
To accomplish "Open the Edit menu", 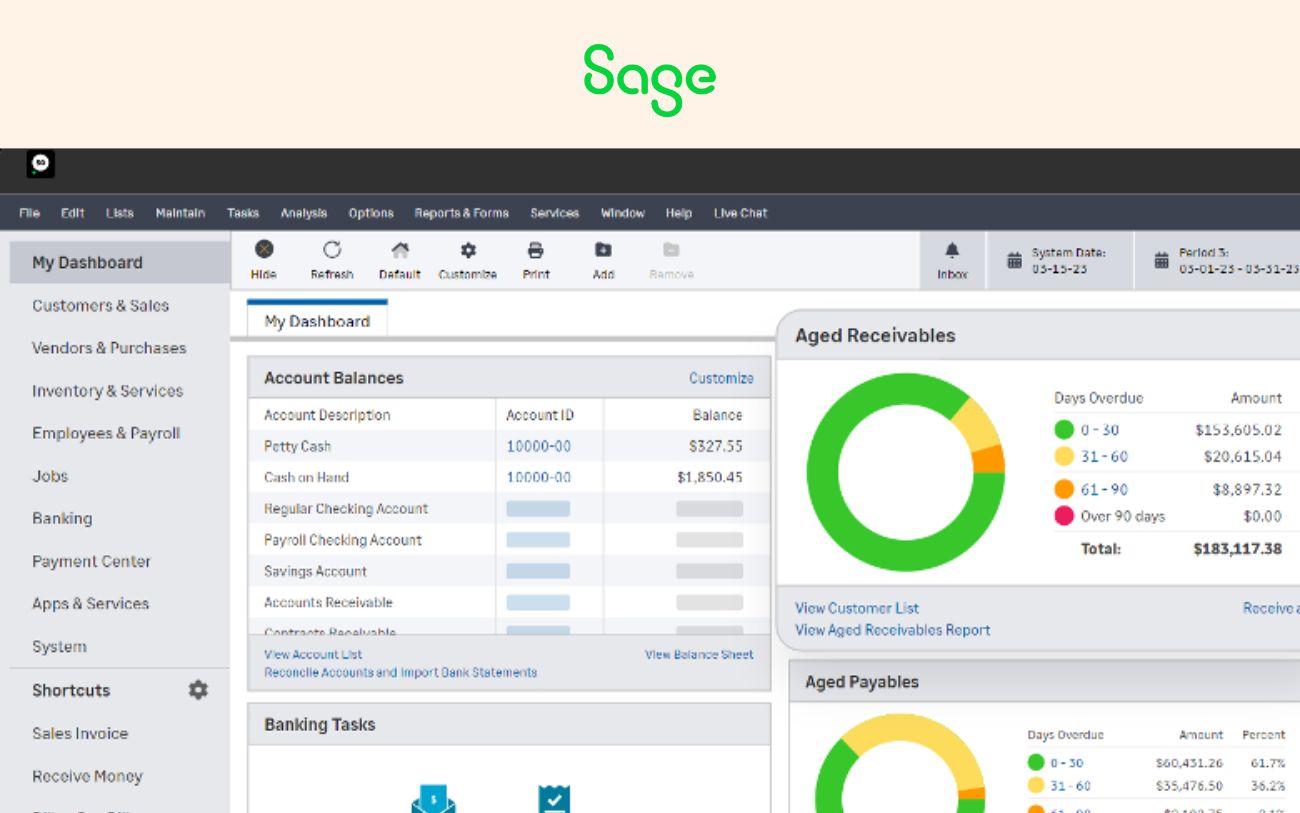I will point(72,213).
